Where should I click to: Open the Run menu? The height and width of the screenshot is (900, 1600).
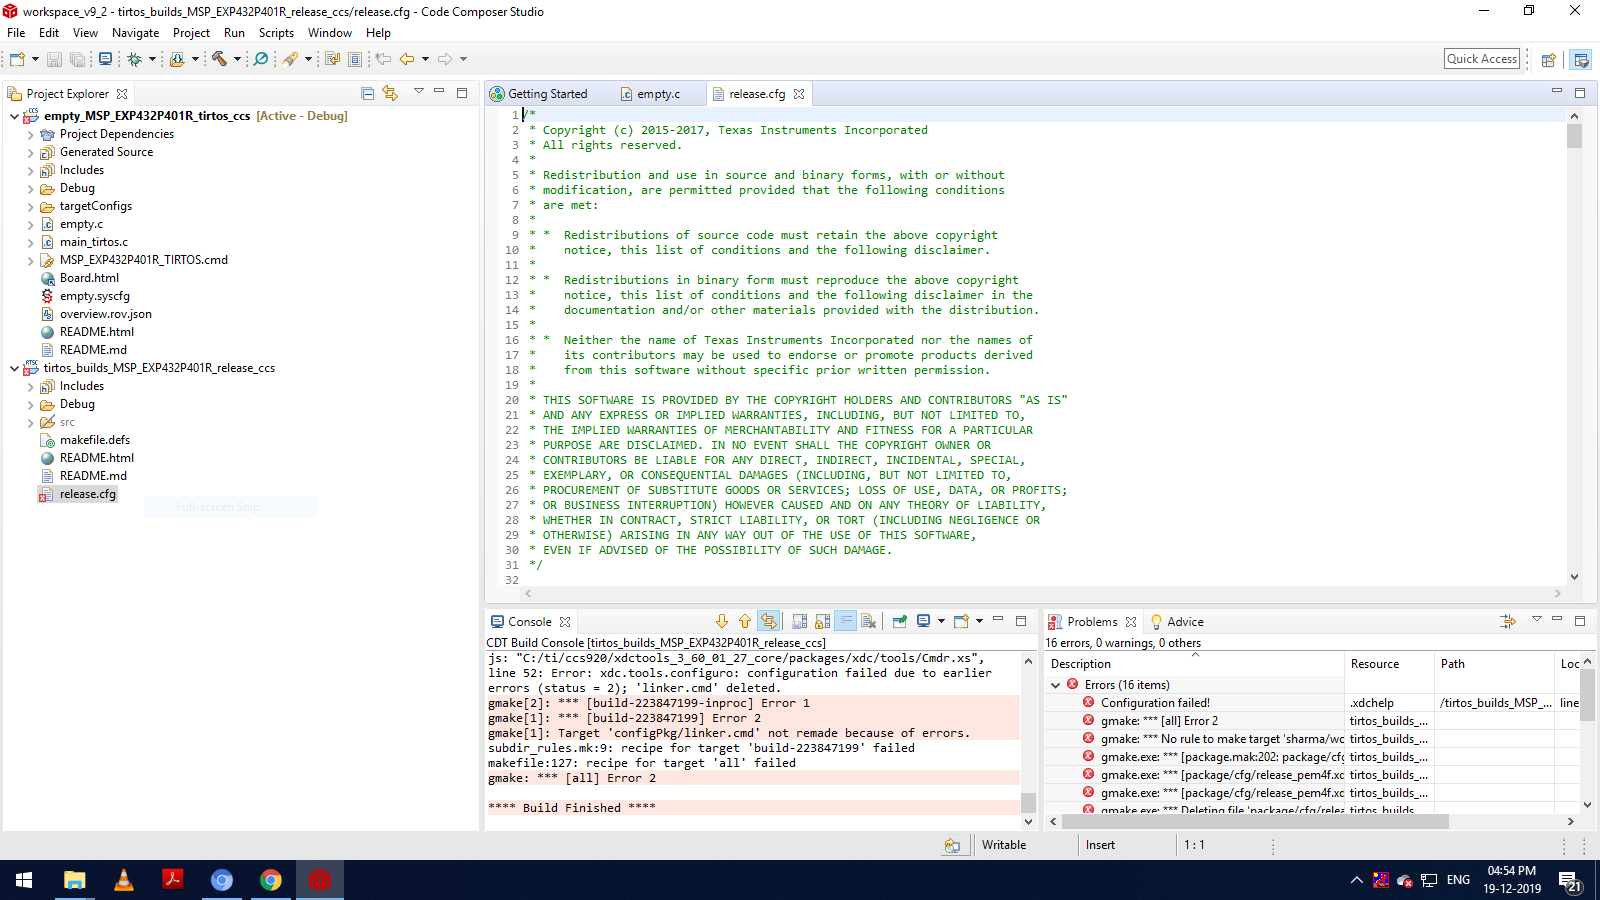(234, 33)
